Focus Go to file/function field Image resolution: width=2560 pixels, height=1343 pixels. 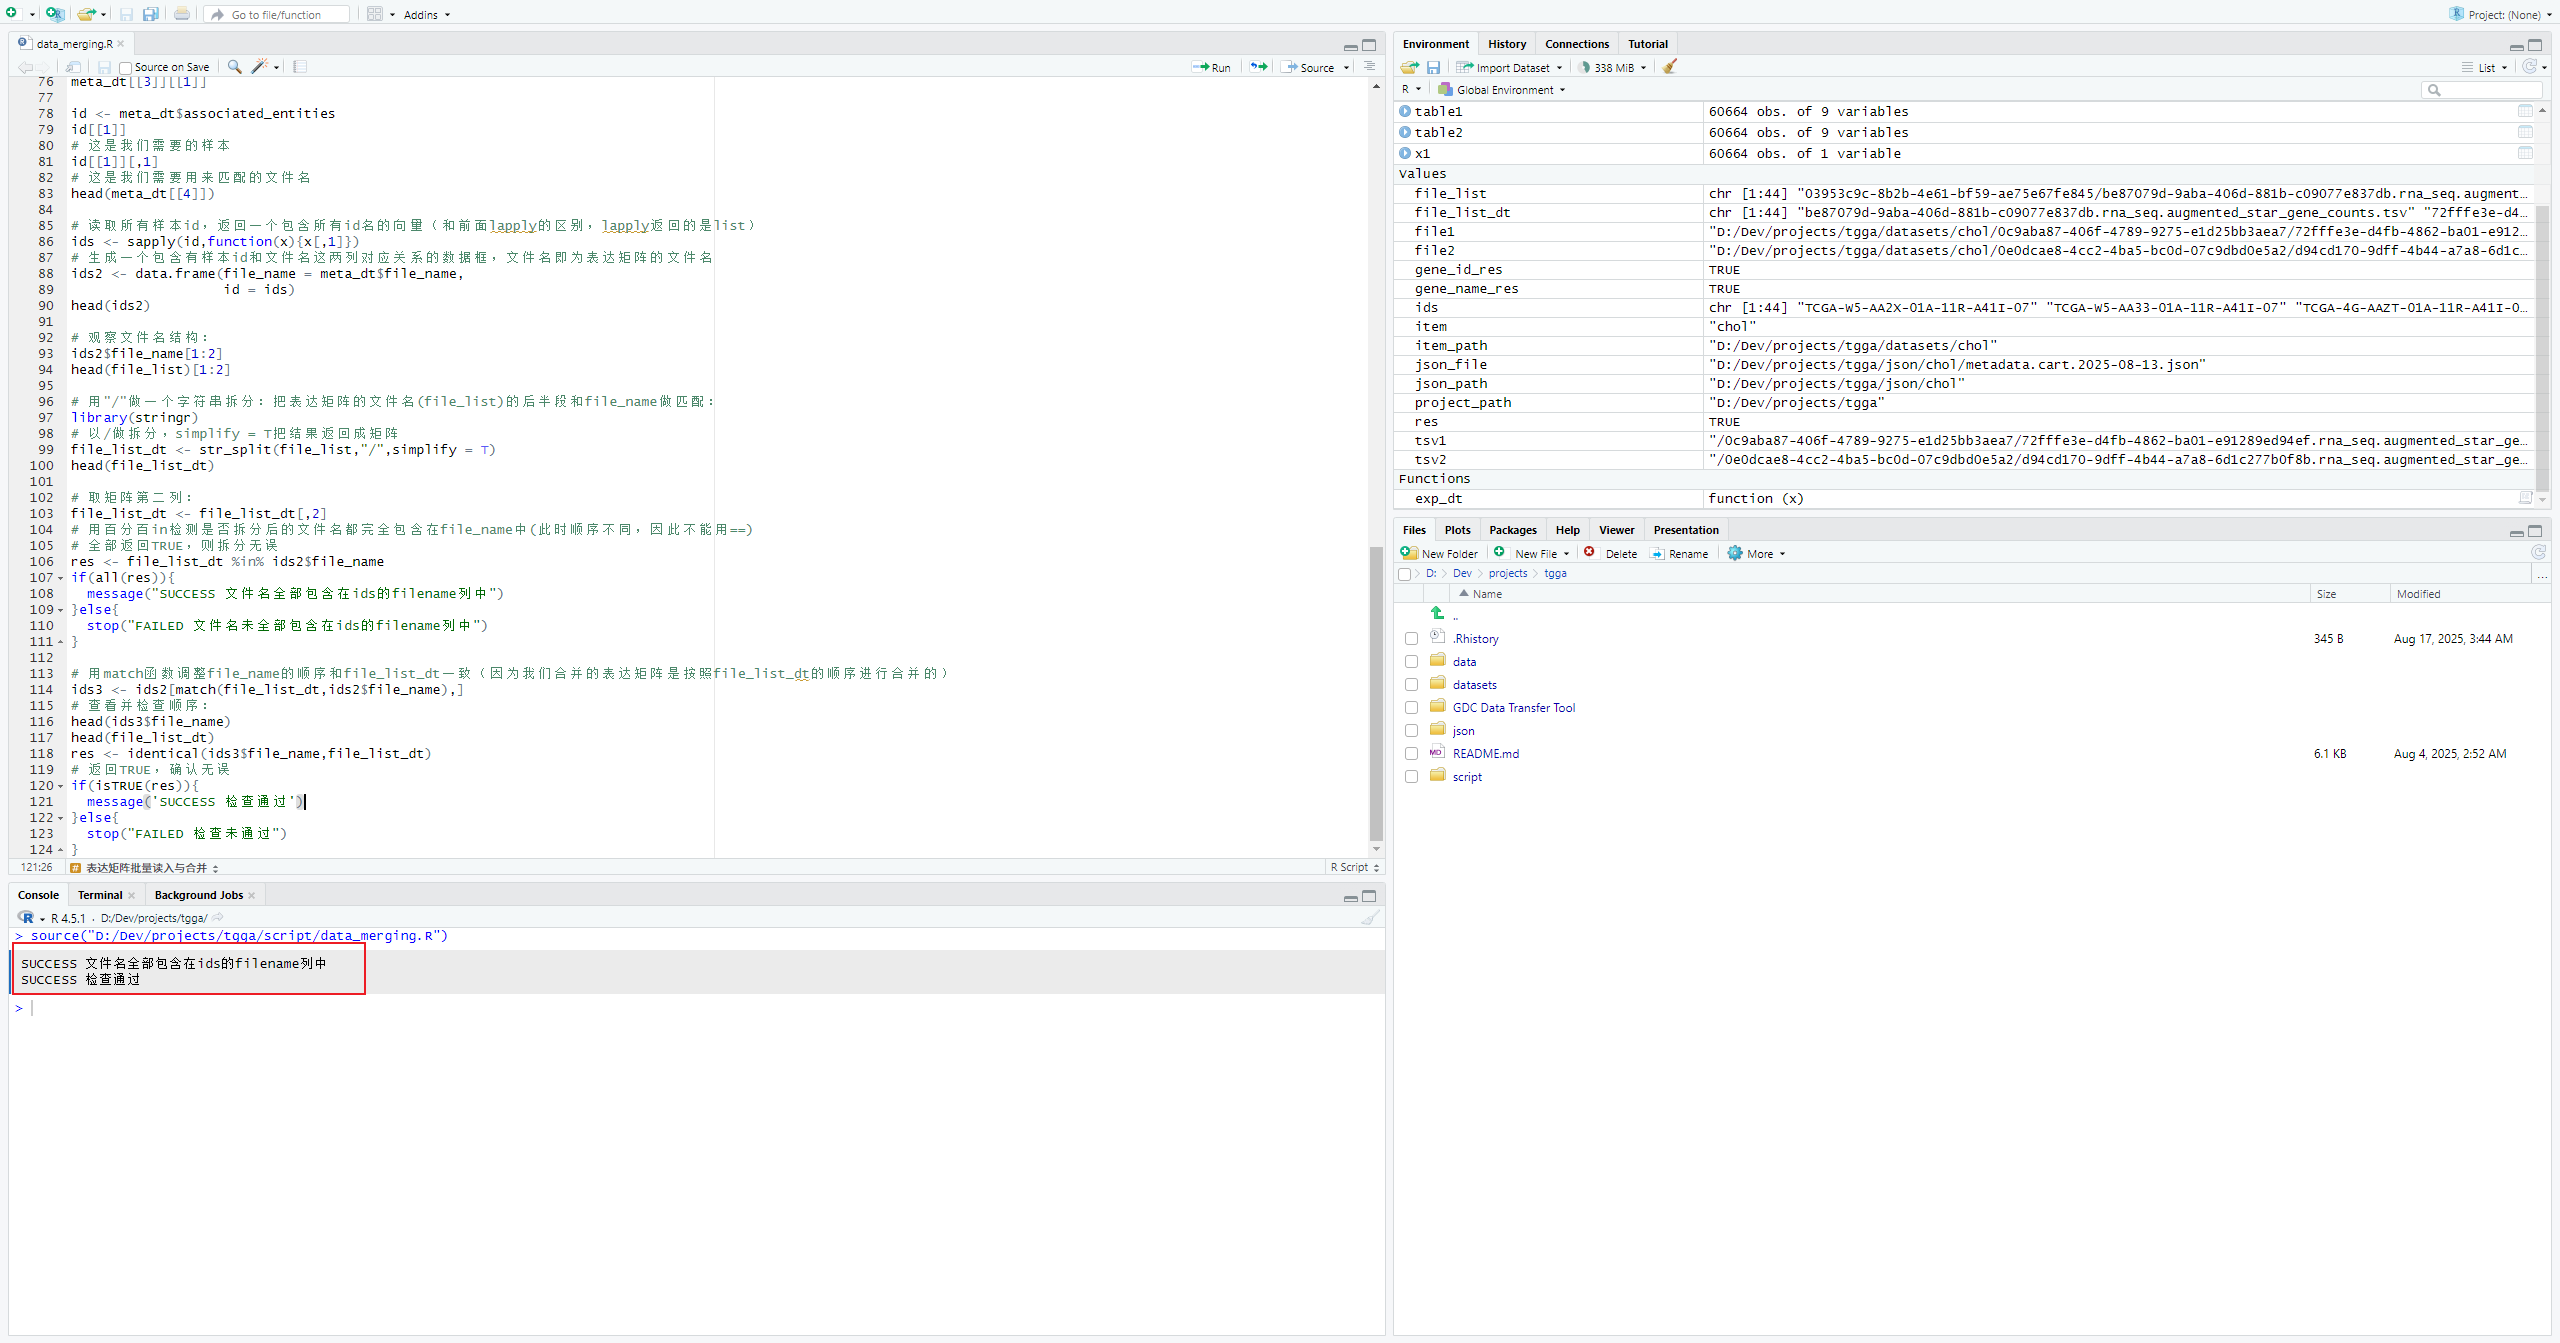[x=277, y=15]
